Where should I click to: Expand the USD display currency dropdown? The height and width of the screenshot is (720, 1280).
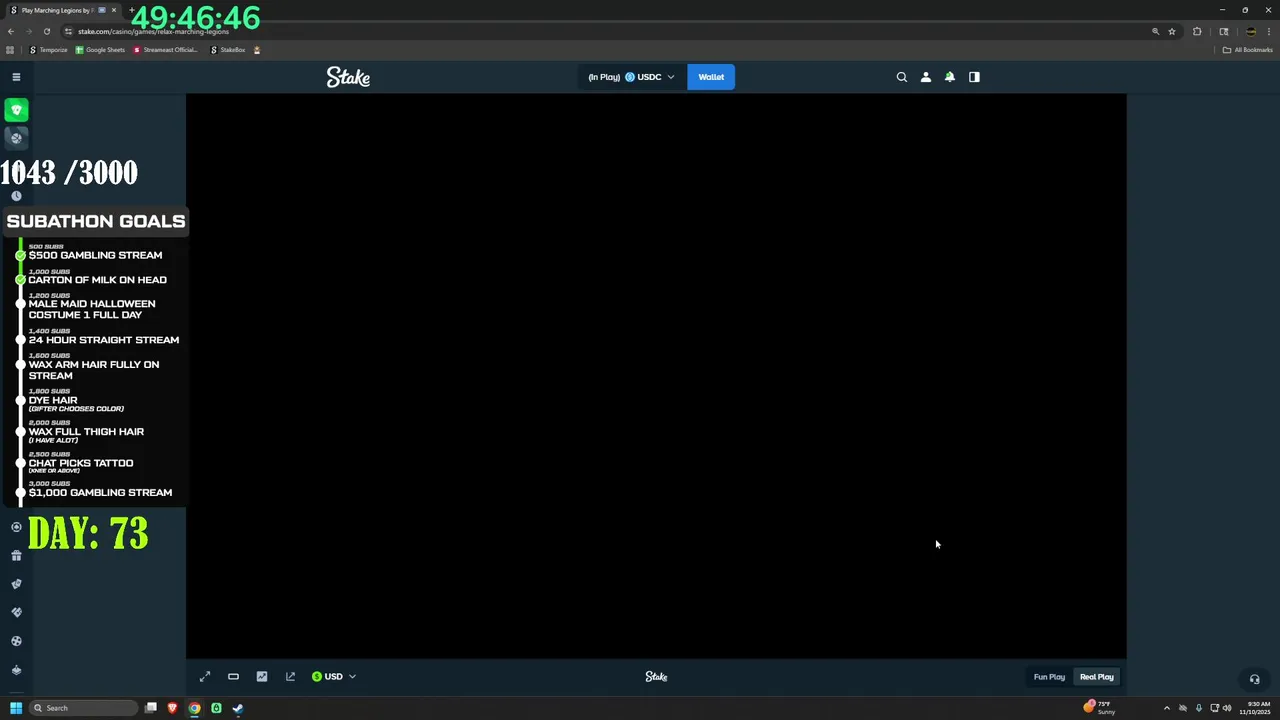334,677
